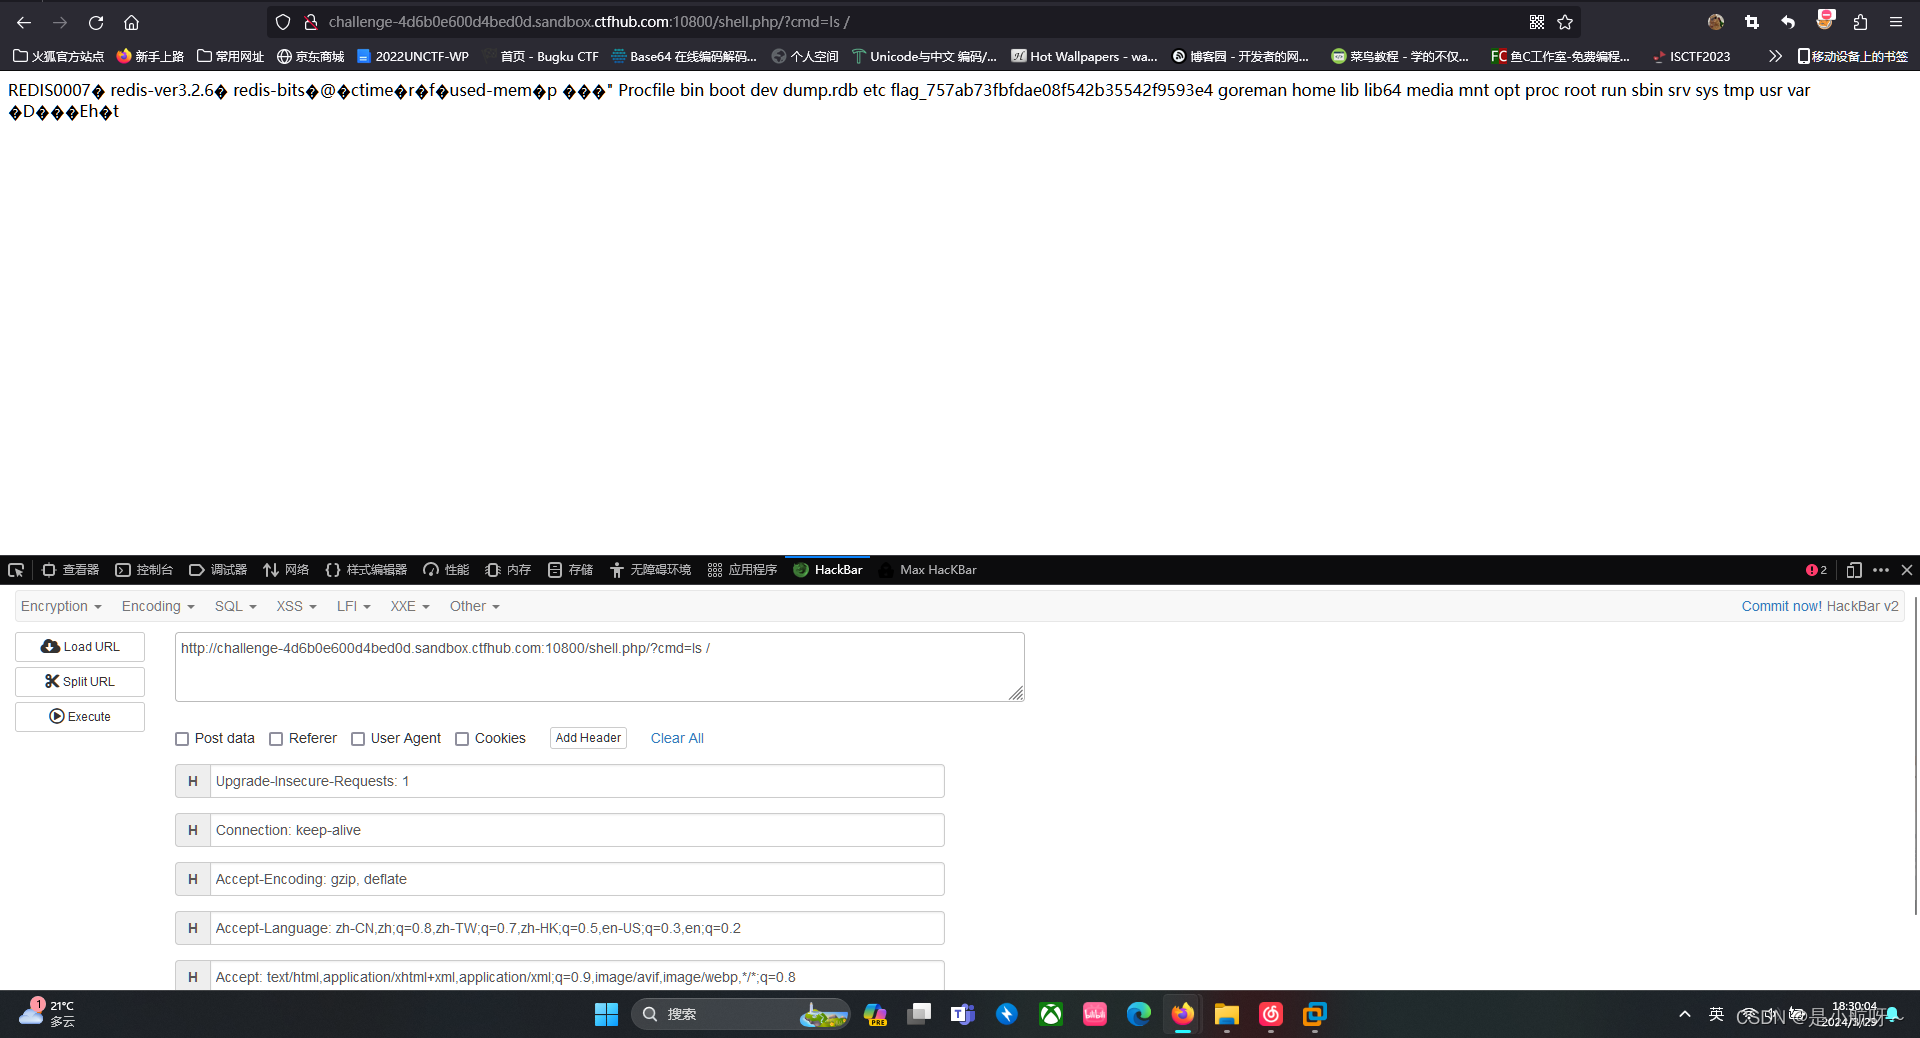Click the Clear All link

(677, 738)
